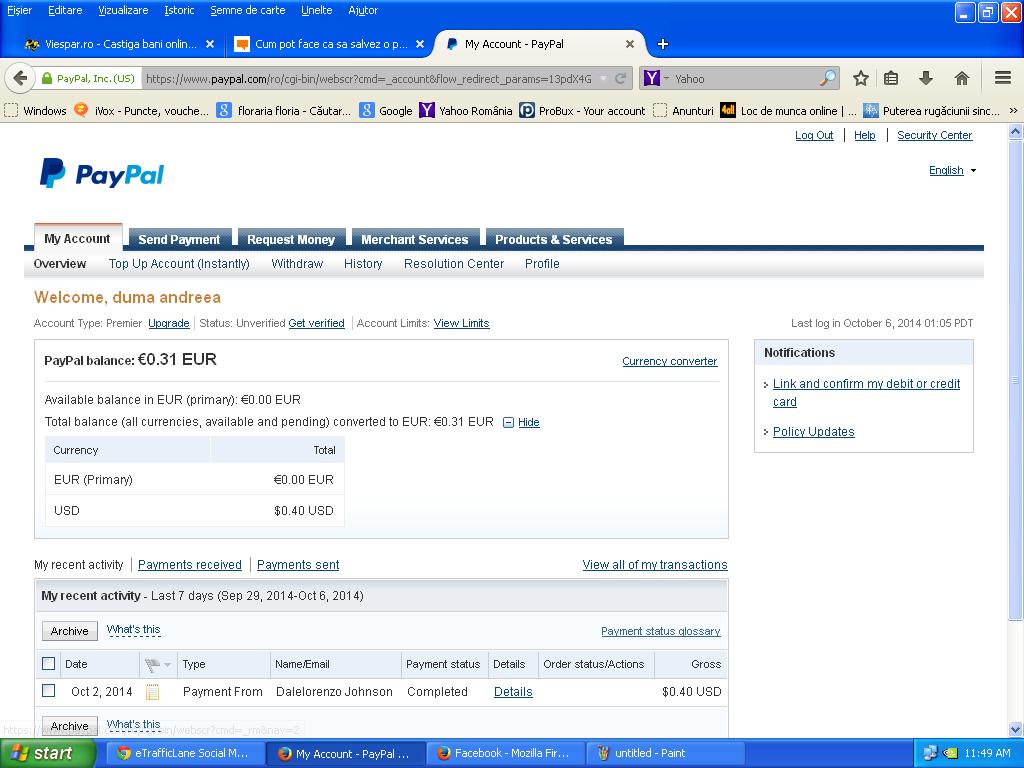Open the flag filter dropdown arrow
Screen dimensions: 1024x768
[167, 665]
